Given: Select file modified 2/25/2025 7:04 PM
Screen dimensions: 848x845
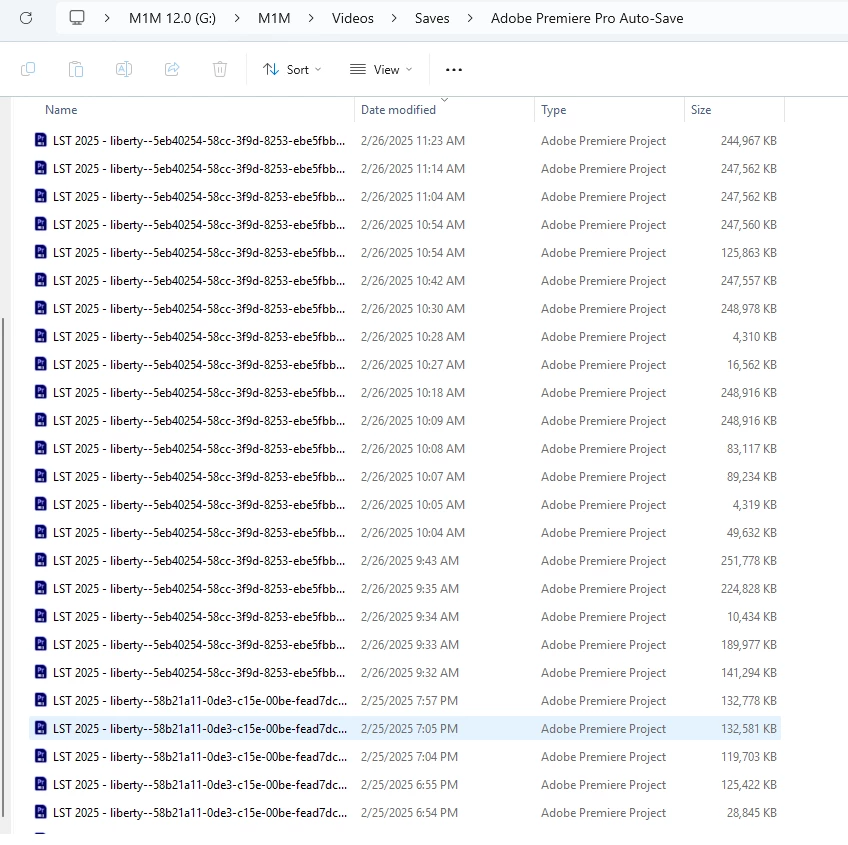Looking at the screenshot, I should [405, 757].
